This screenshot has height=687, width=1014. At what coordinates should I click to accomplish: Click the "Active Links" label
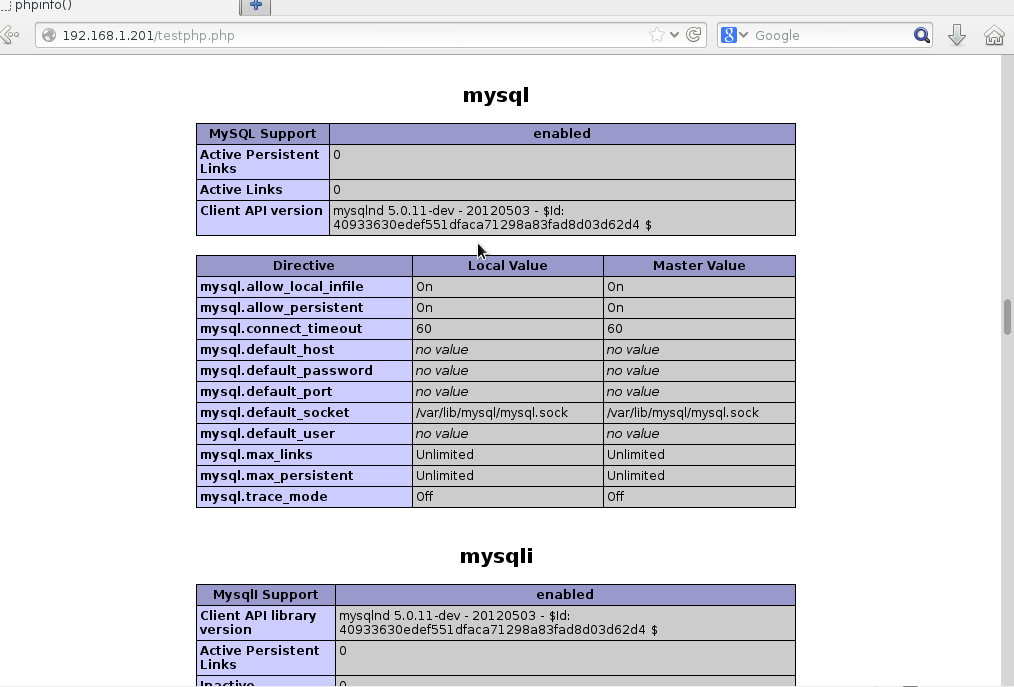pyautogui.click(x=263, y=190)
